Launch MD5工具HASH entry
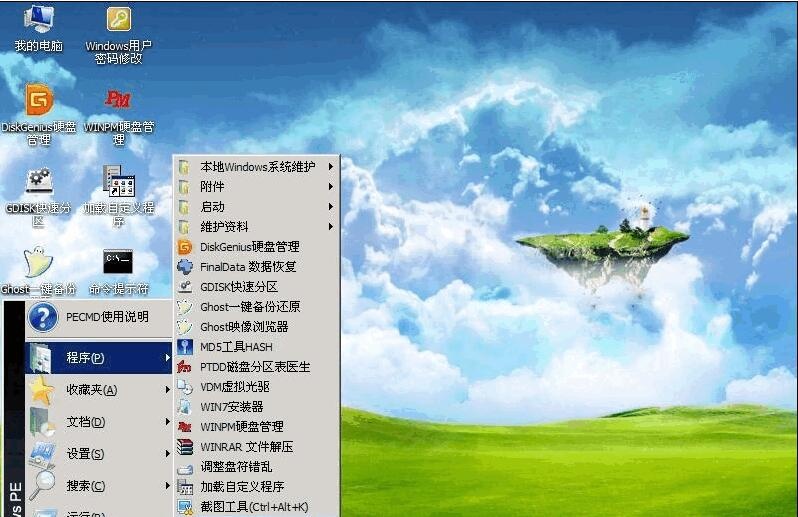Image resolution: width=798 pixels, height=517 pixels. coord(256,347)
